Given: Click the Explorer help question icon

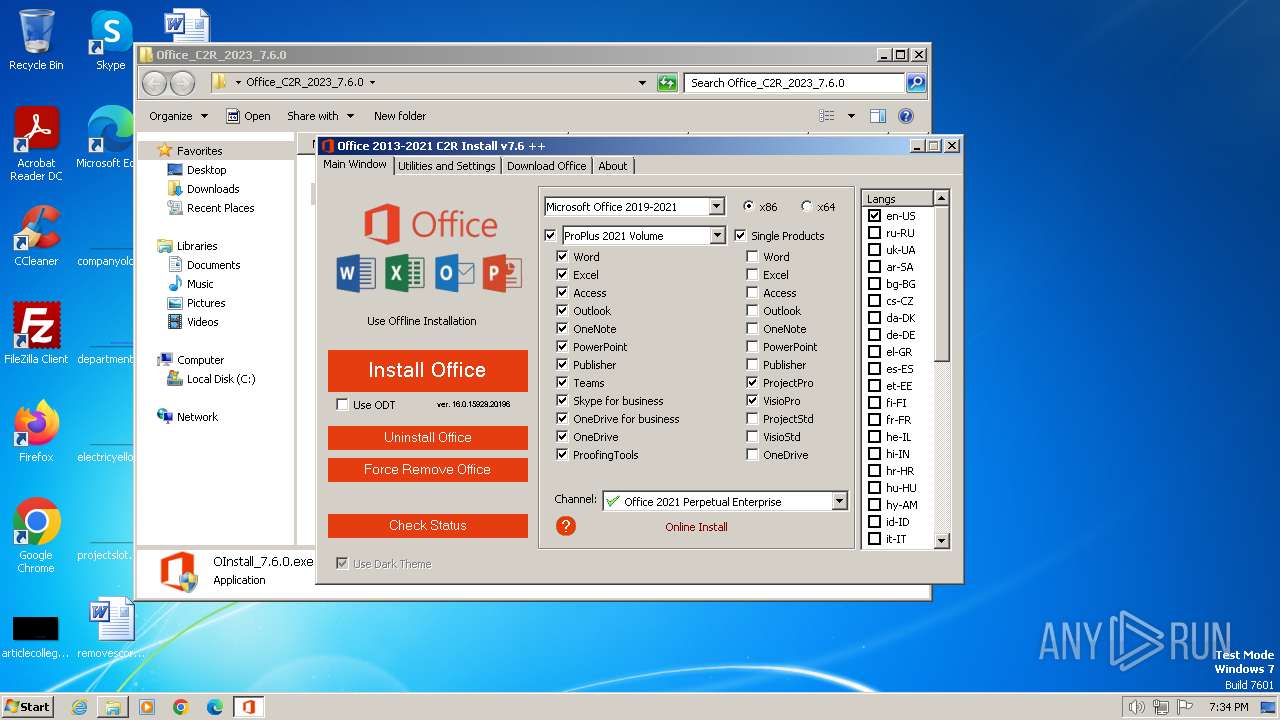Looking at the screenshot, I should pyautogui.click(x=906, y=116).
